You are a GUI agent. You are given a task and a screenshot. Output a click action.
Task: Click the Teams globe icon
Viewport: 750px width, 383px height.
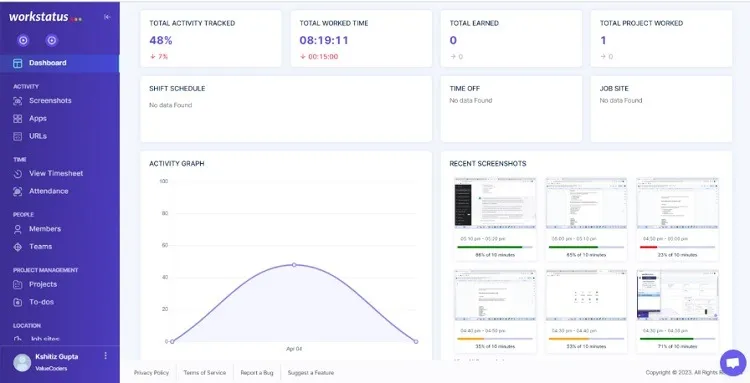click(x=18, y=247)
